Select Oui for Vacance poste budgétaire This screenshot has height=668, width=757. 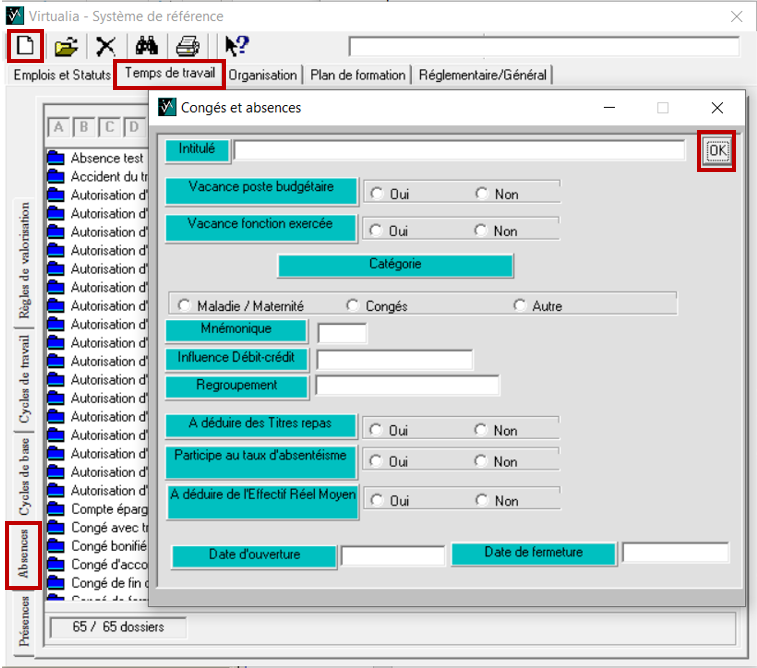[377, 194]
